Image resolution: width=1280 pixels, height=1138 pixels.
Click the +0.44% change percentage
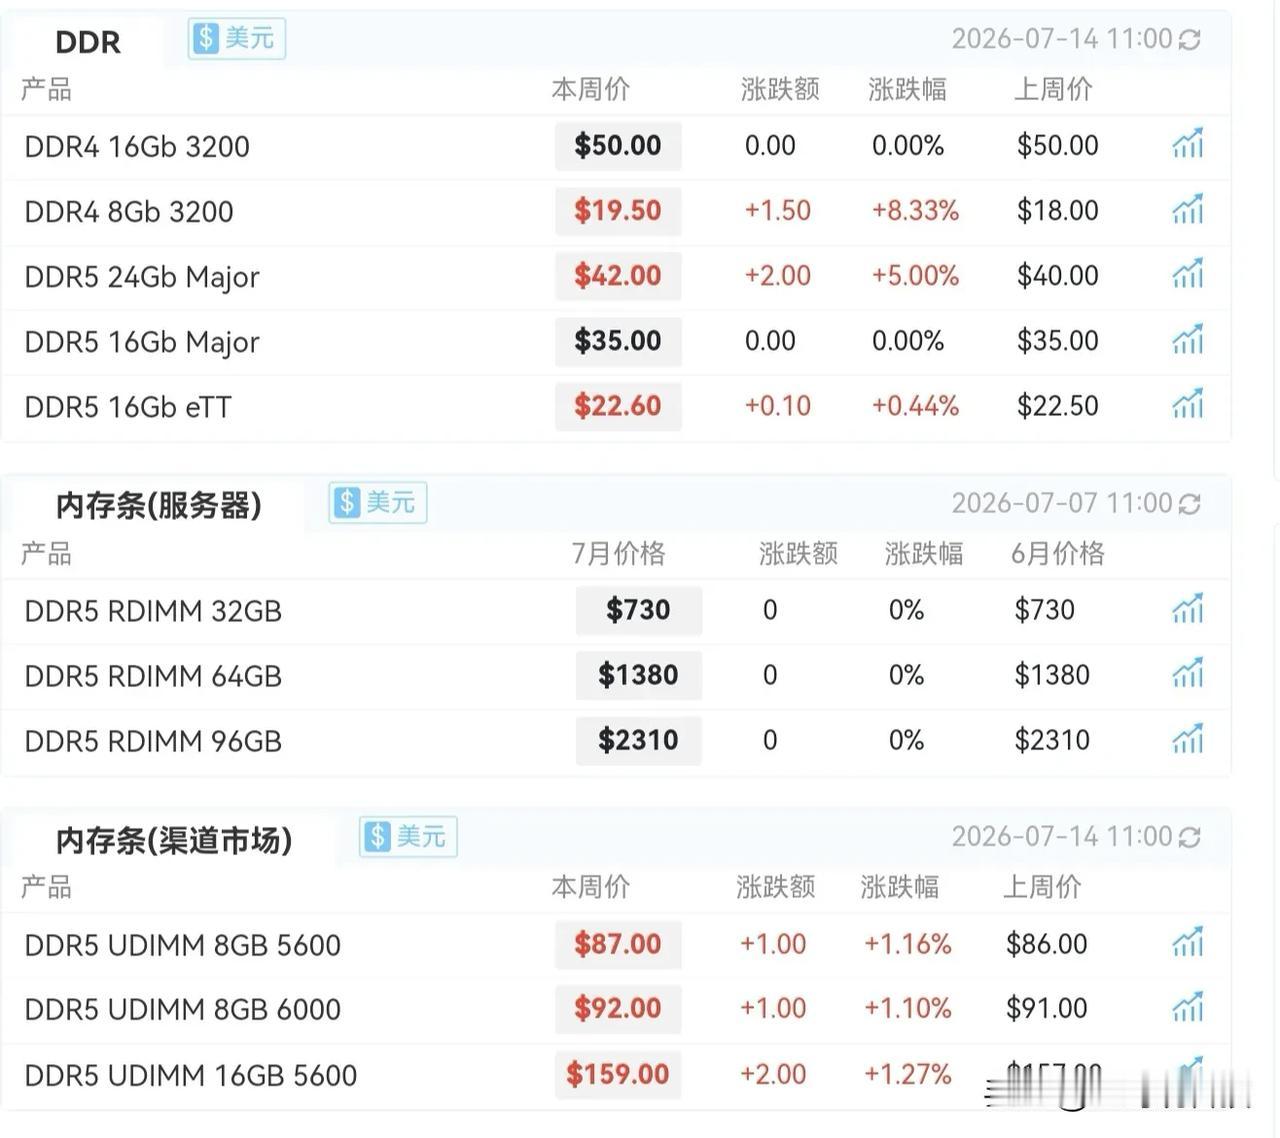point(915,406)
